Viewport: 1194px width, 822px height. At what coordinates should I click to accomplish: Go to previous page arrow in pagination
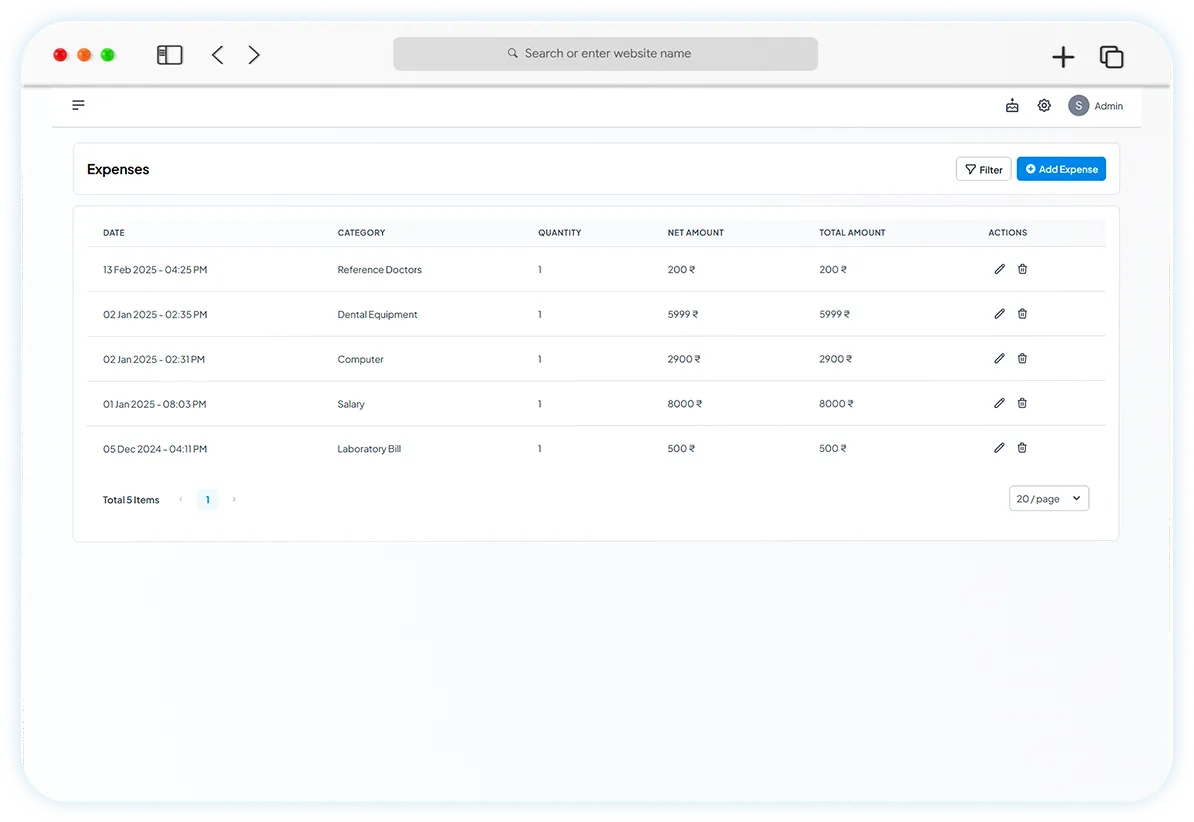point(180,500)
